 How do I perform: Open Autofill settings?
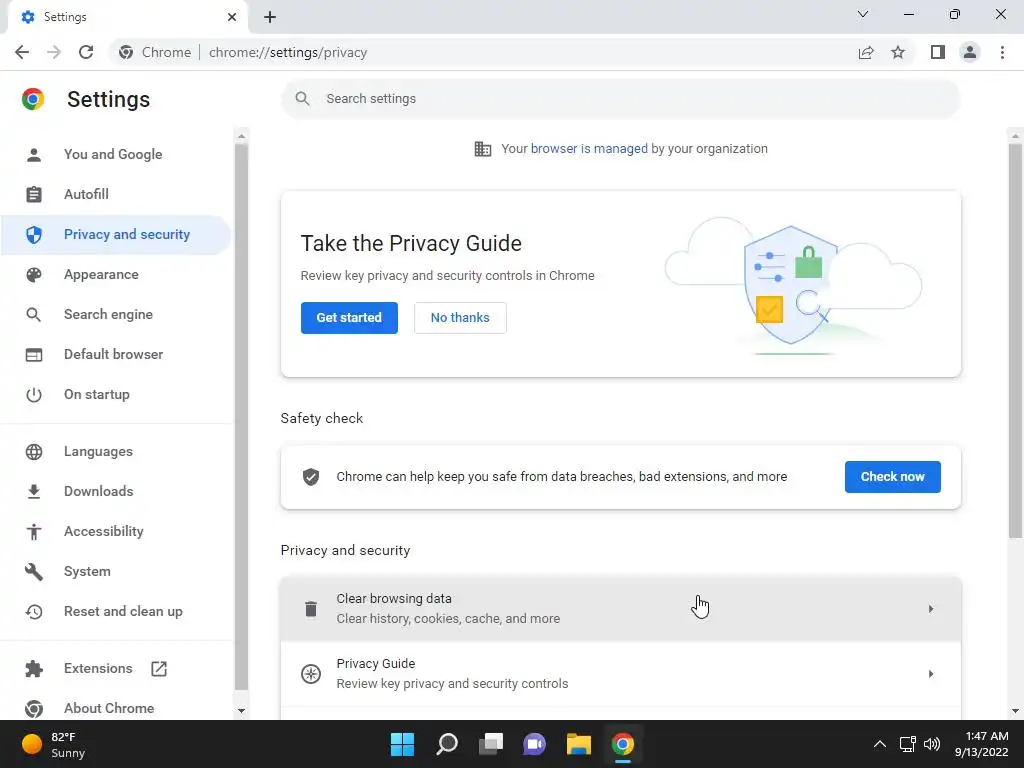116,194
